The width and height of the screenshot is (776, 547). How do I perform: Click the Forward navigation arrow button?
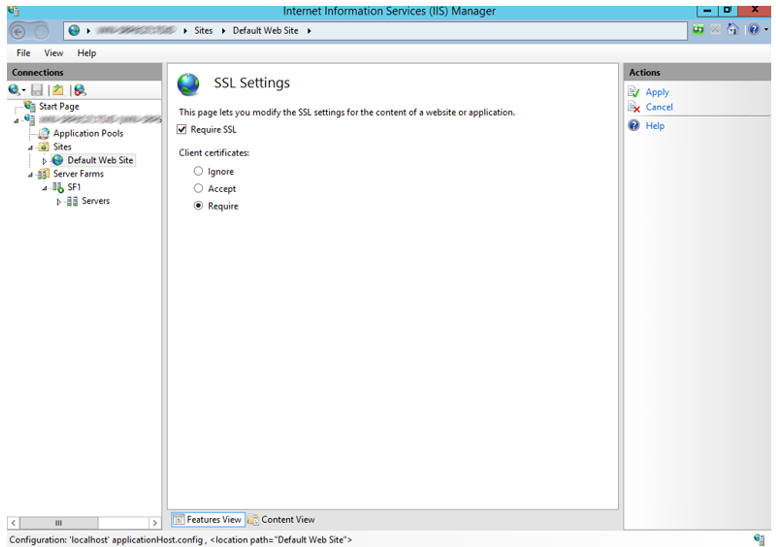[x=42, y=32]
